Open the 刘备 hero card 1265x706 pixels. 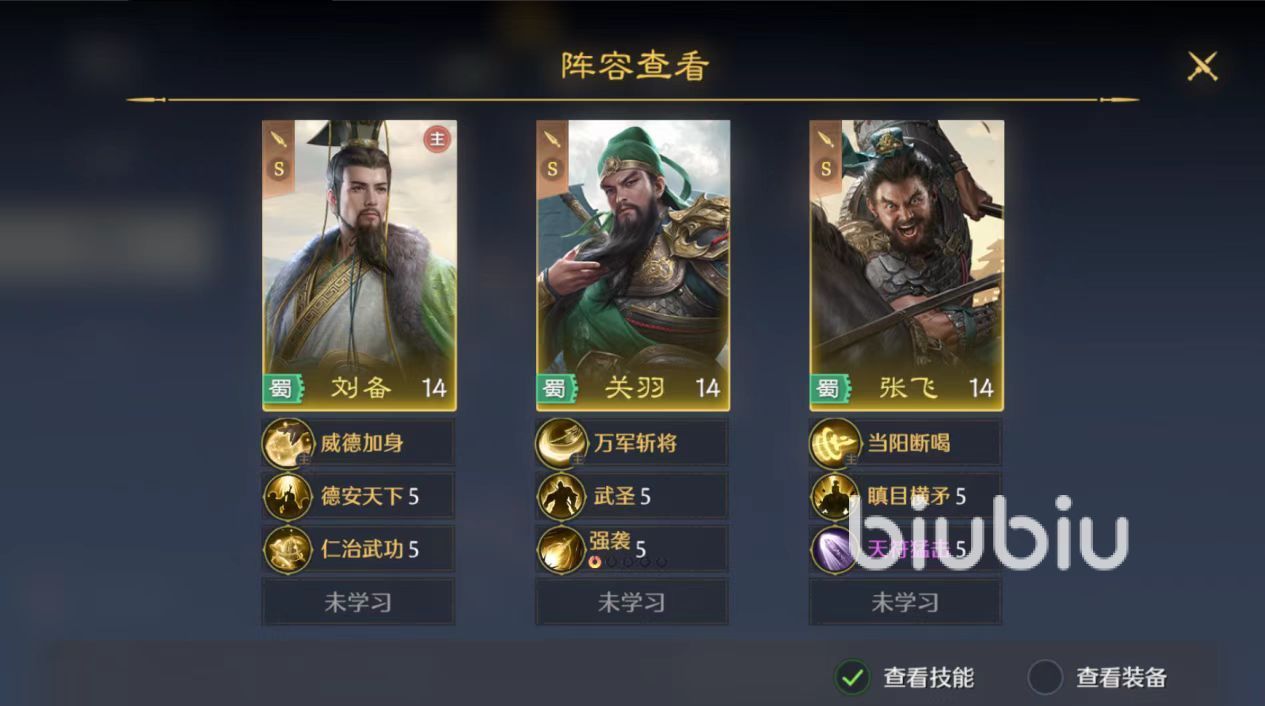click(x=359, y=265)
